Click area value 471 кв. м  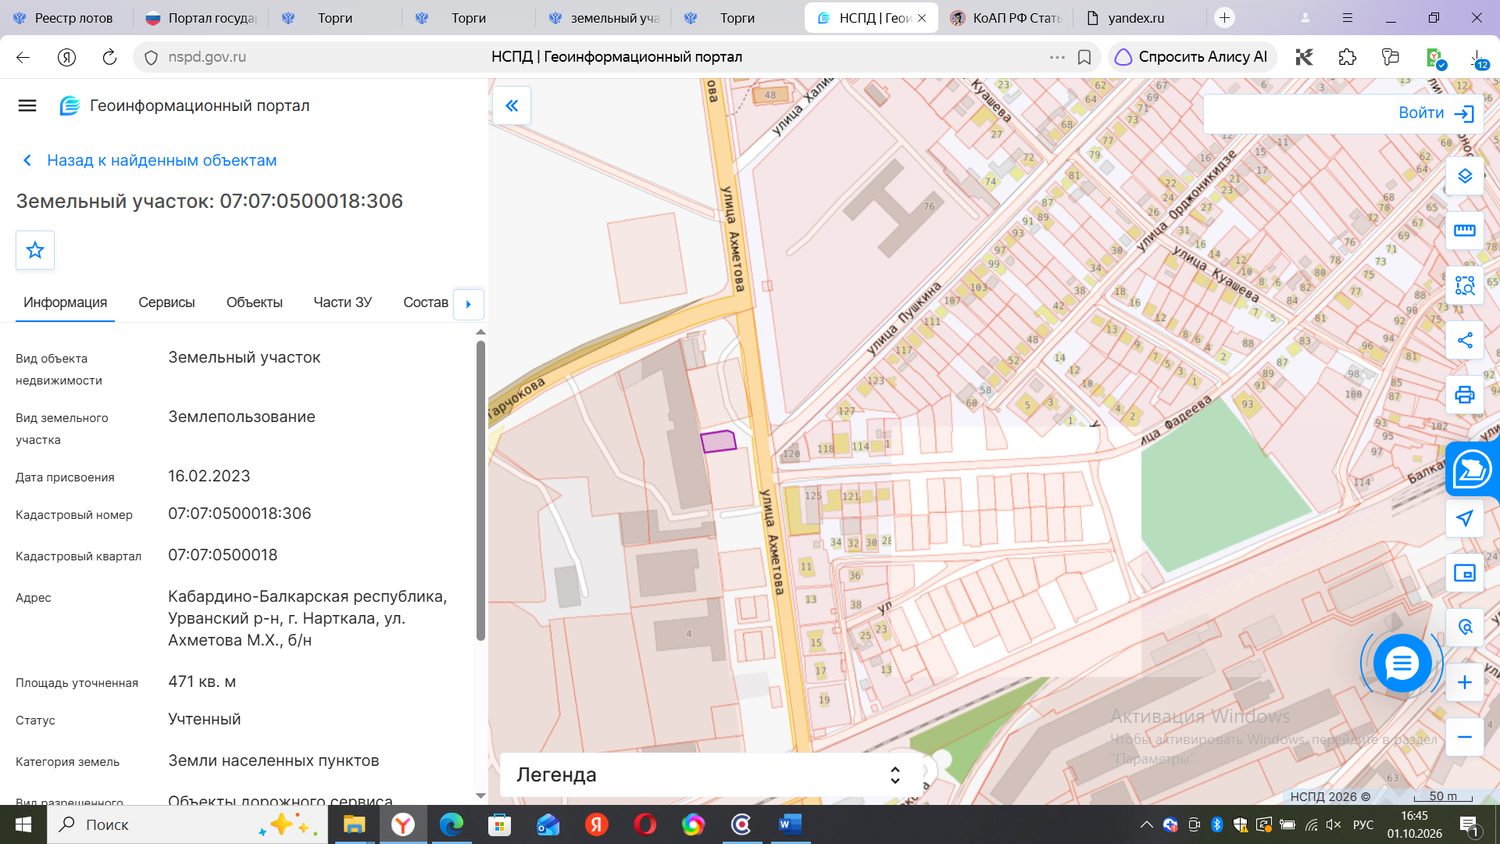coord(202,681)
